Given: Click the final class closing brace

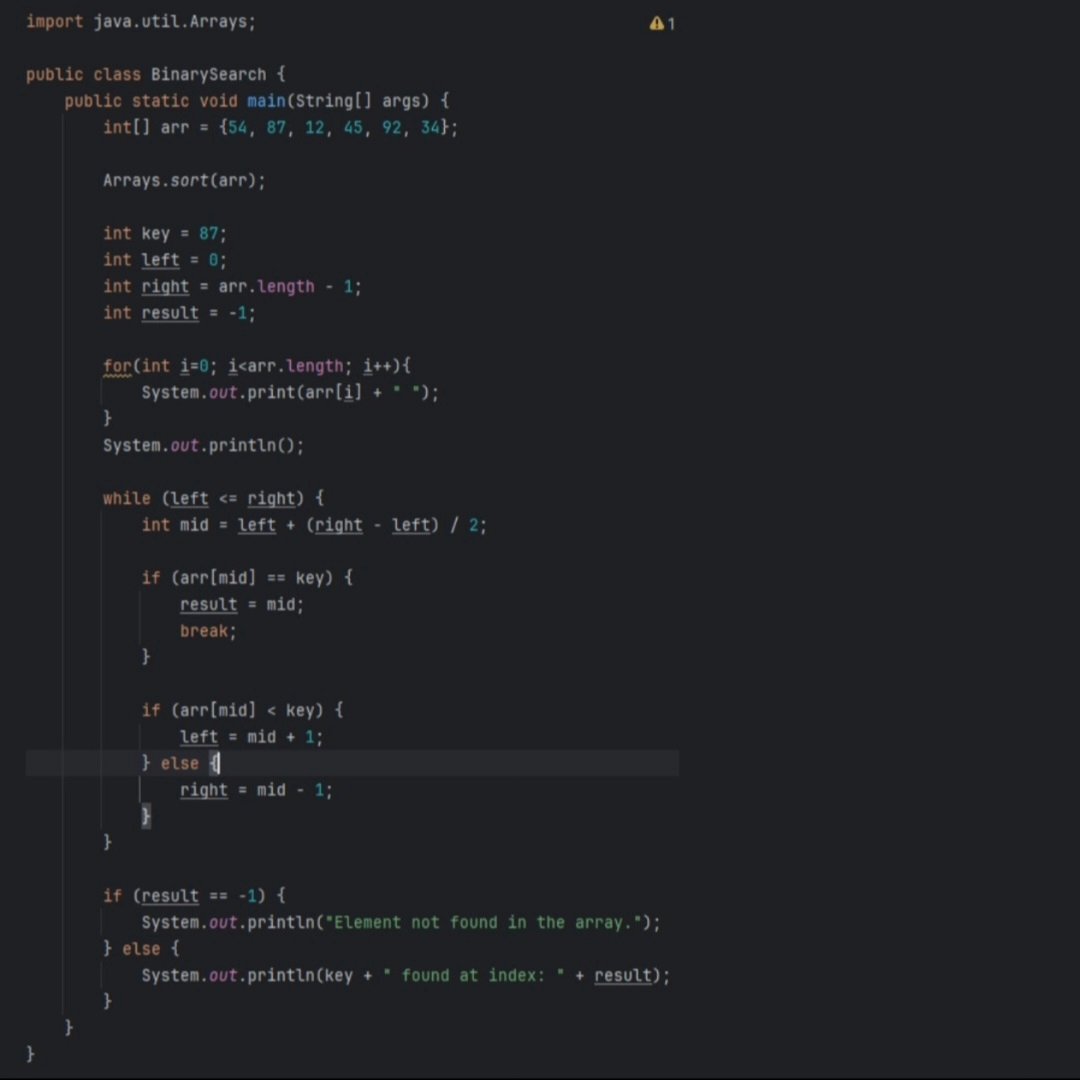Looking at the screenshot, I should click(x=30, y=1055).
